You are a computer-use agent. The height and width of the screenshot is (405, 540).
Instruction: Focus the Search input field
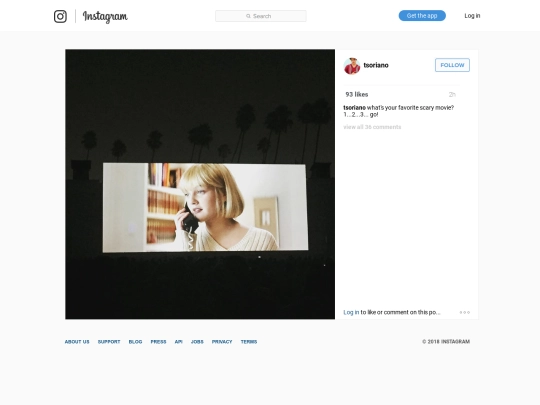click(x=261, y=16)
